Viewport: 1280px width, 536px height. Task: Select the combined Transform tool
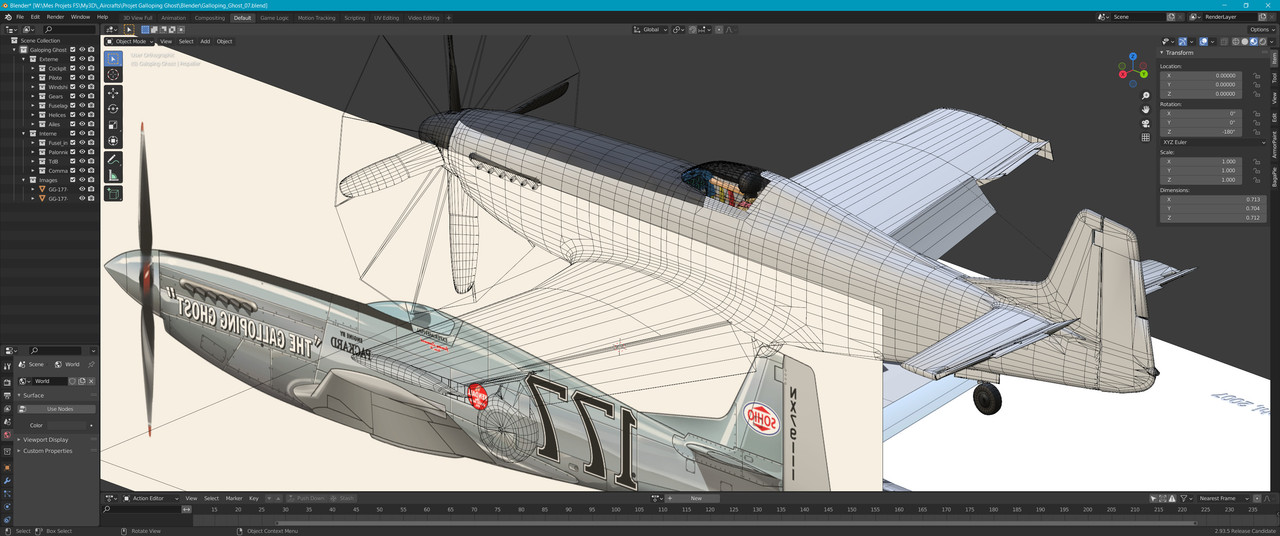(x=113, y=141)
